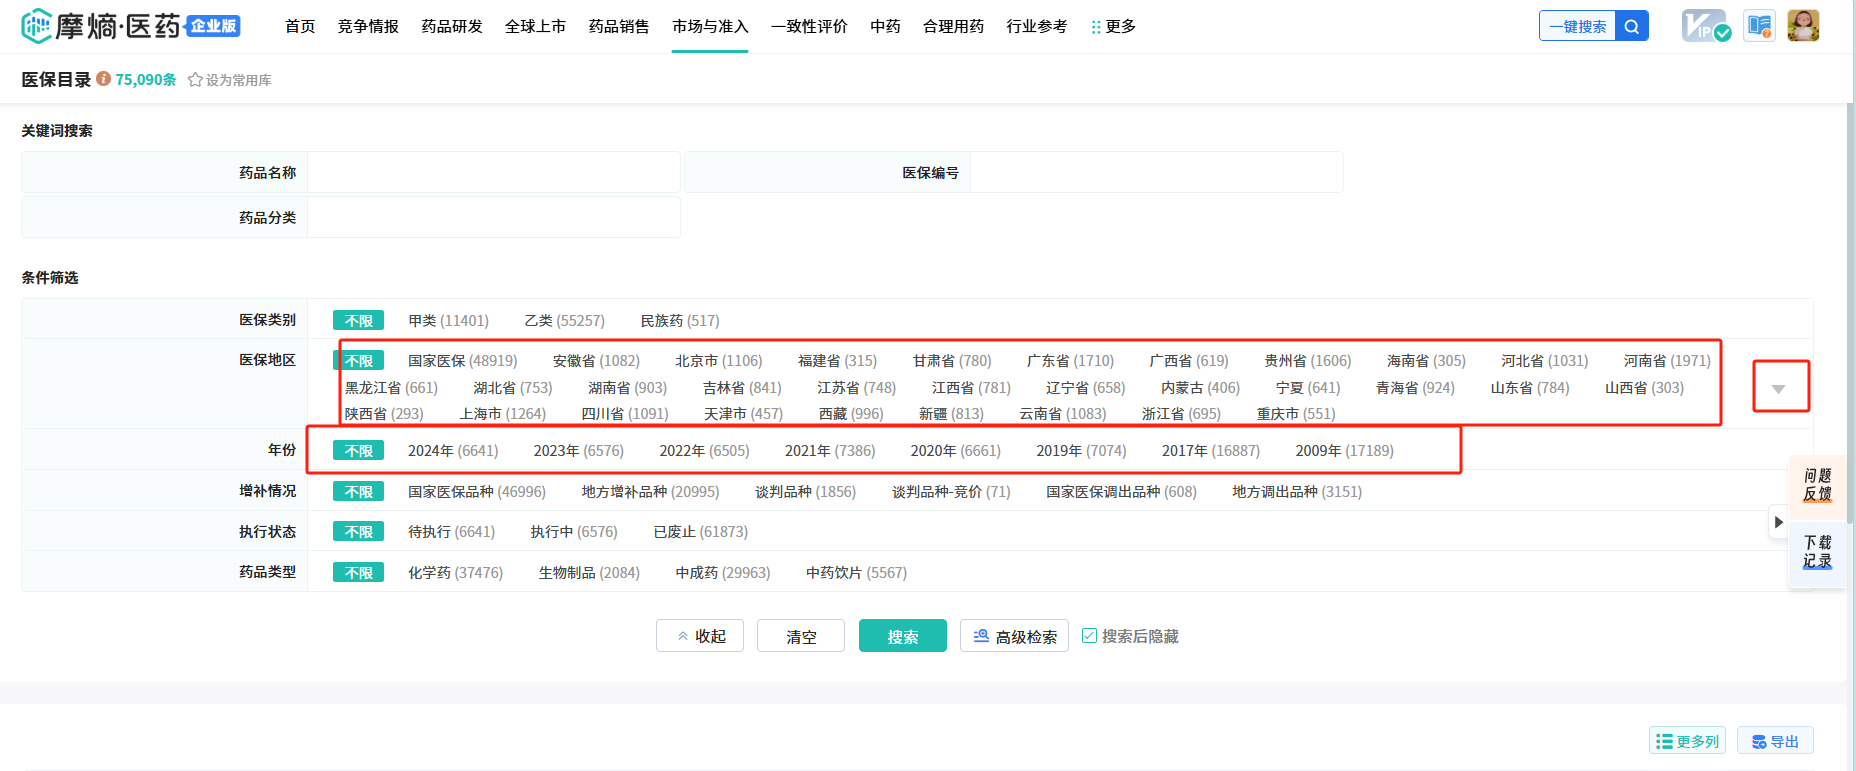Open the VIP badge icon
This screenshot has width=1856, height=771.
[x=1705, y=26]
